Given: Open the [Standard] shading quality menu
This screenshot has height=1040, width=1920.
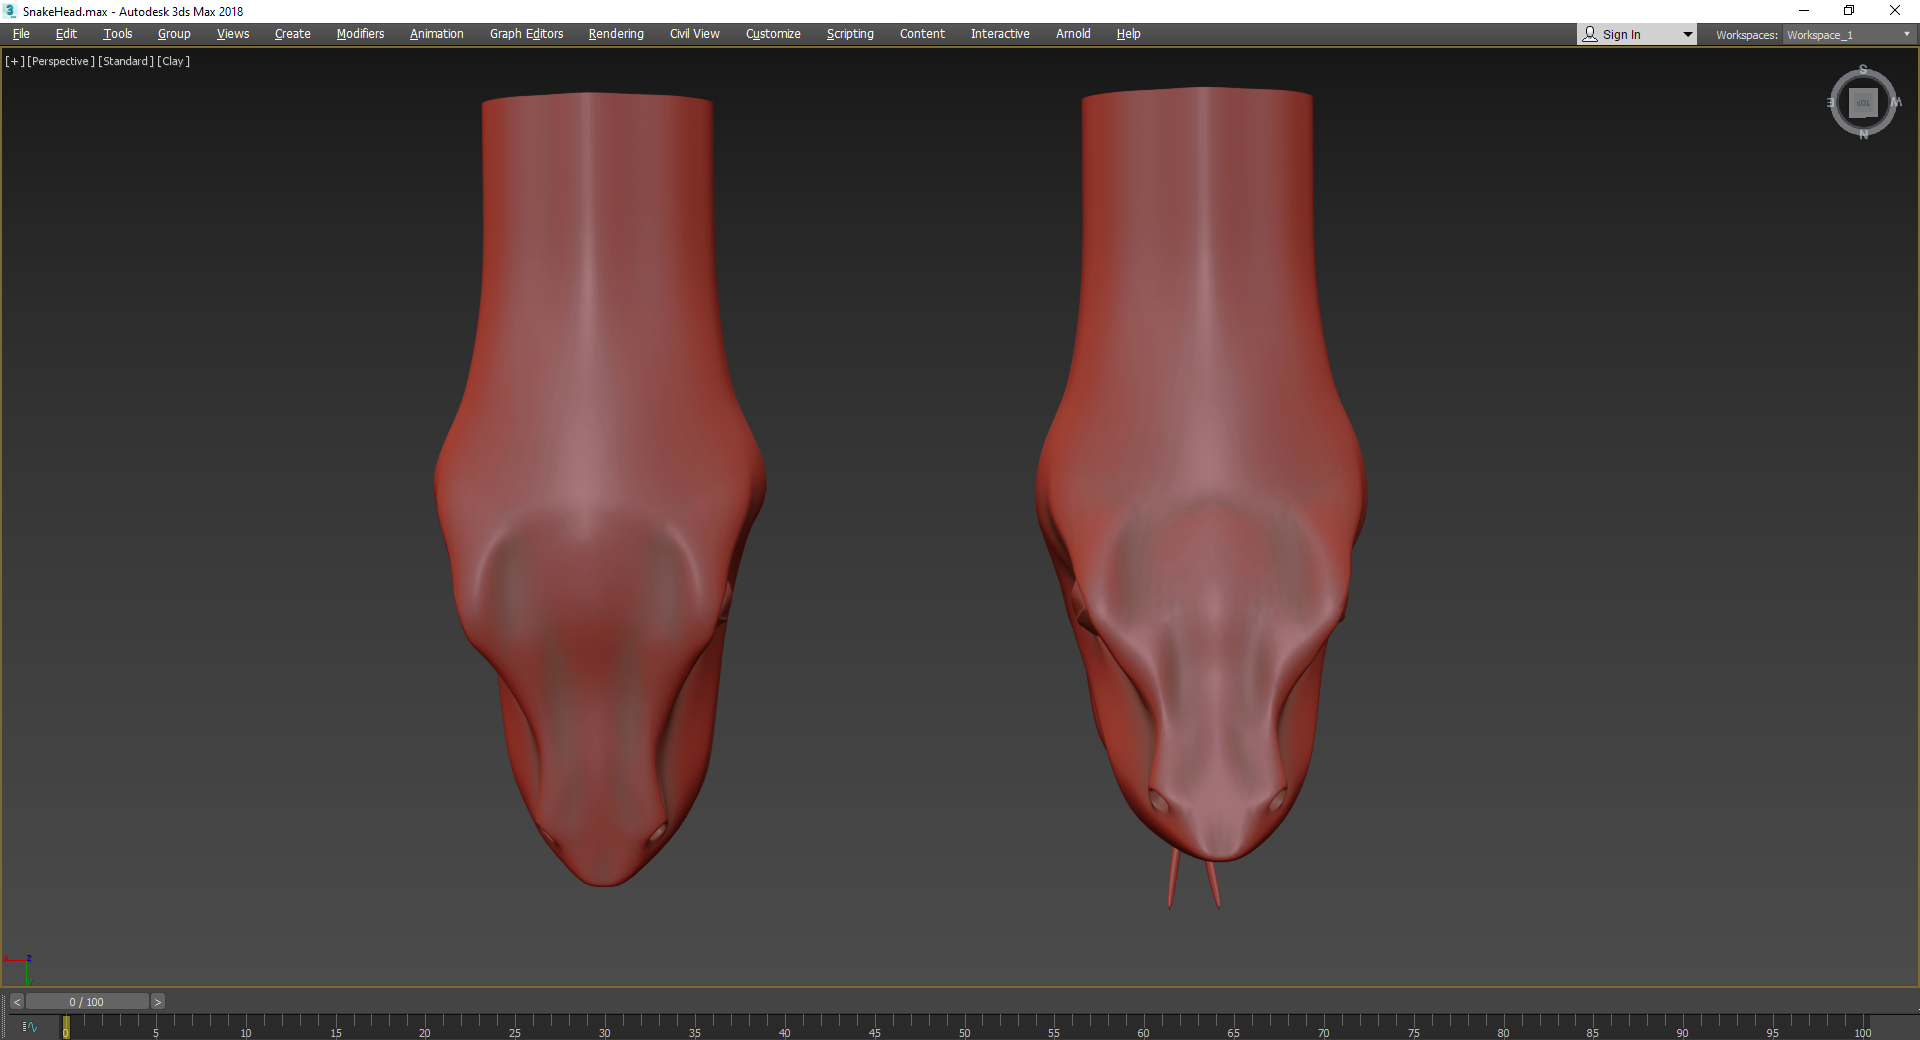Looking at the screenshot, I should coord(126,61).
